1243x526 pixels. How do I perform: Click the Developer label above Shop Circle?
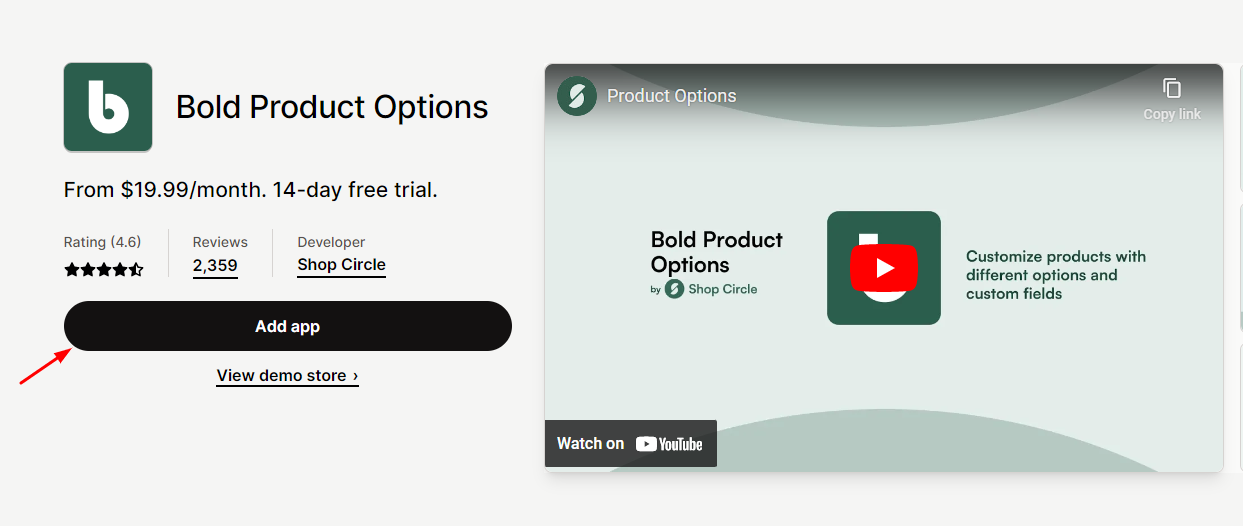tap(331, 242)
